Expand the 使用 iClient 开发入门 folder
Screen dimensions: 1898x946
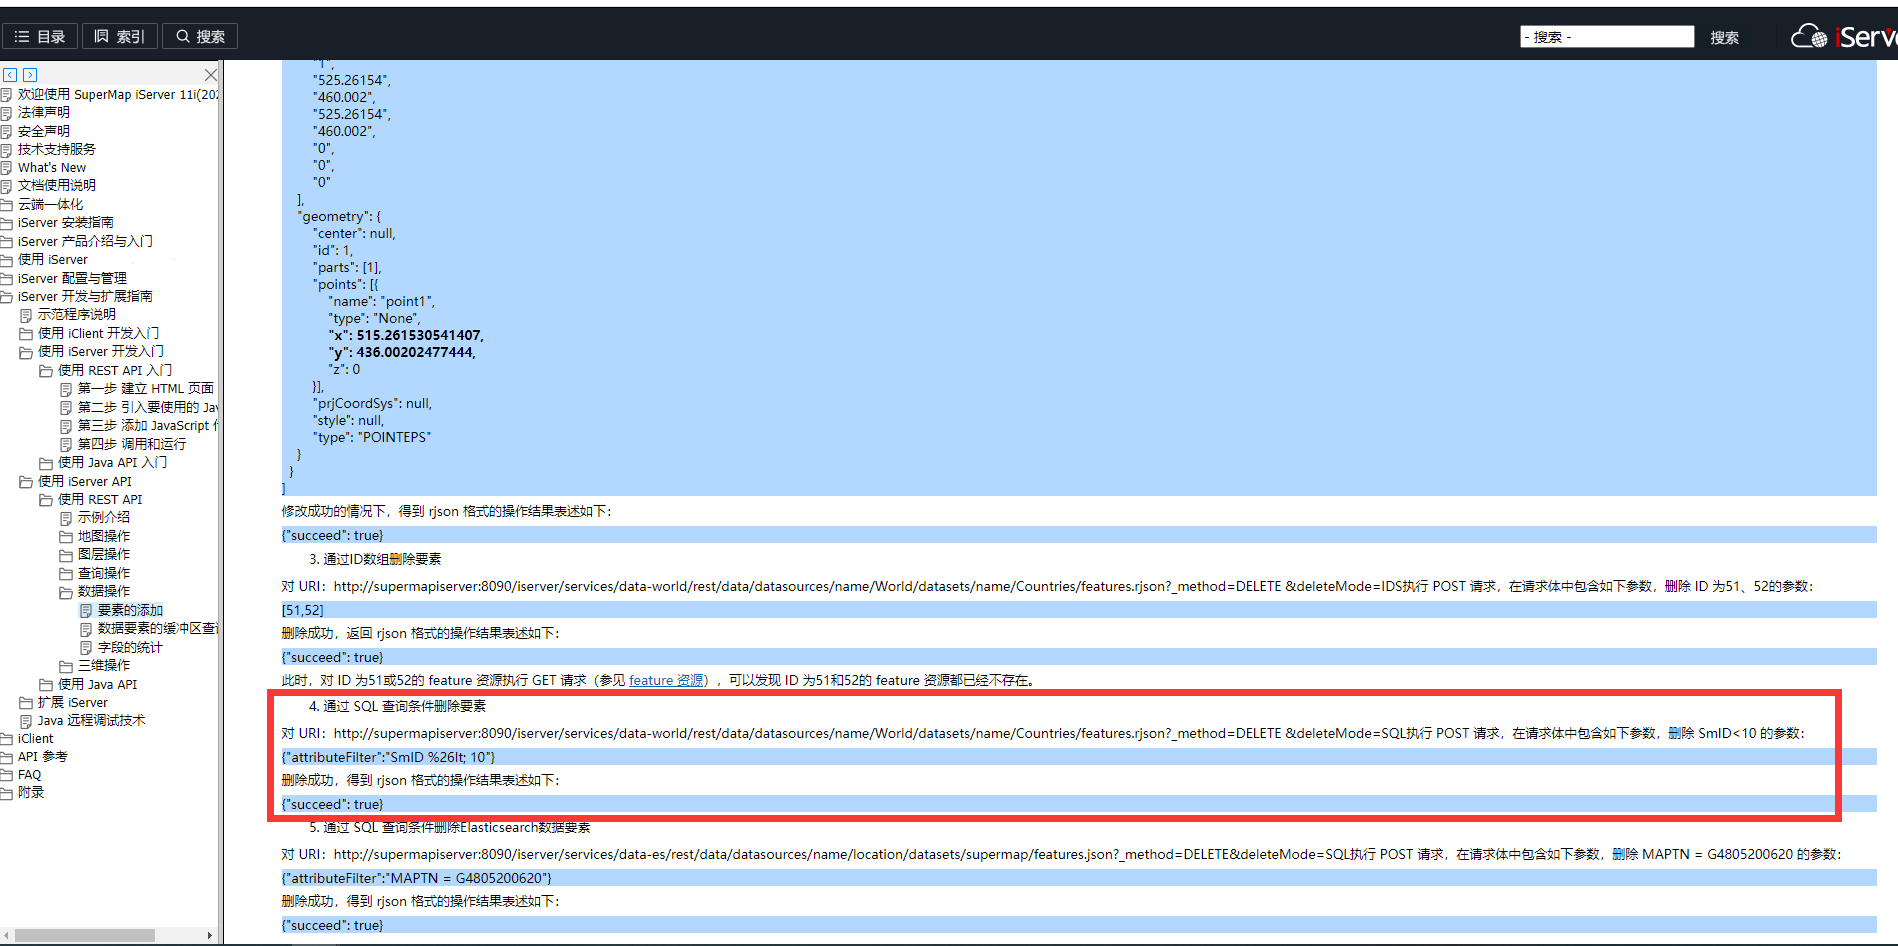click(26, 334)
